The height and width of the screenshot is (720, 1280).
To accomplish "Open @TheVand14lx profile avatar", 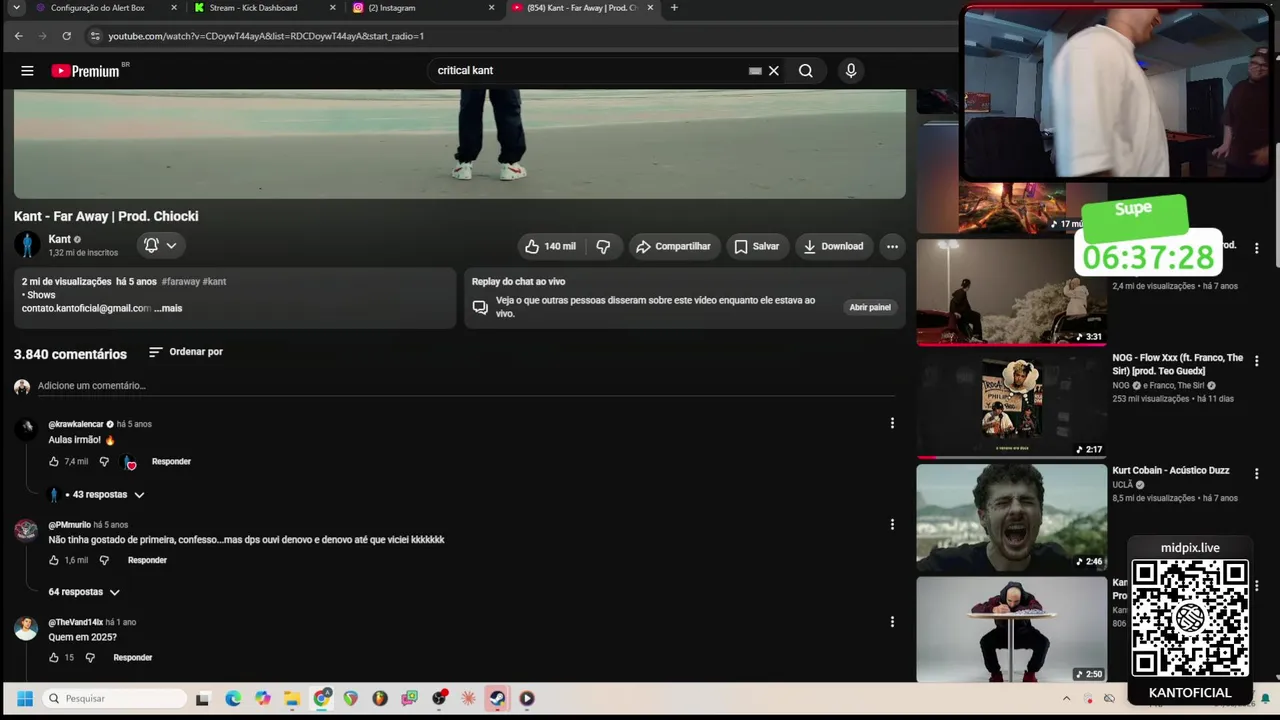I will 27,628.
